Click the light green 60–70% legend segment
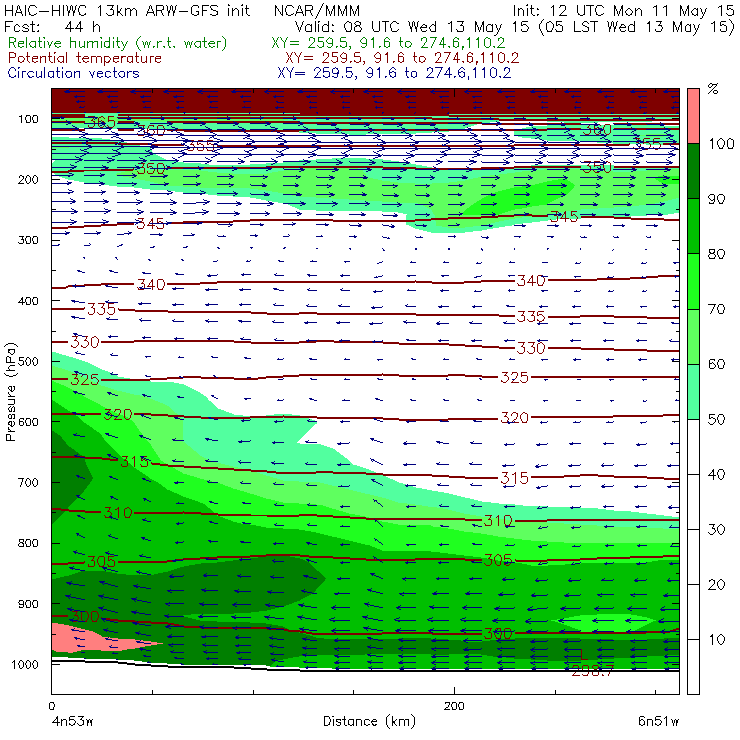Screen dimensions: 740x740 693,336
